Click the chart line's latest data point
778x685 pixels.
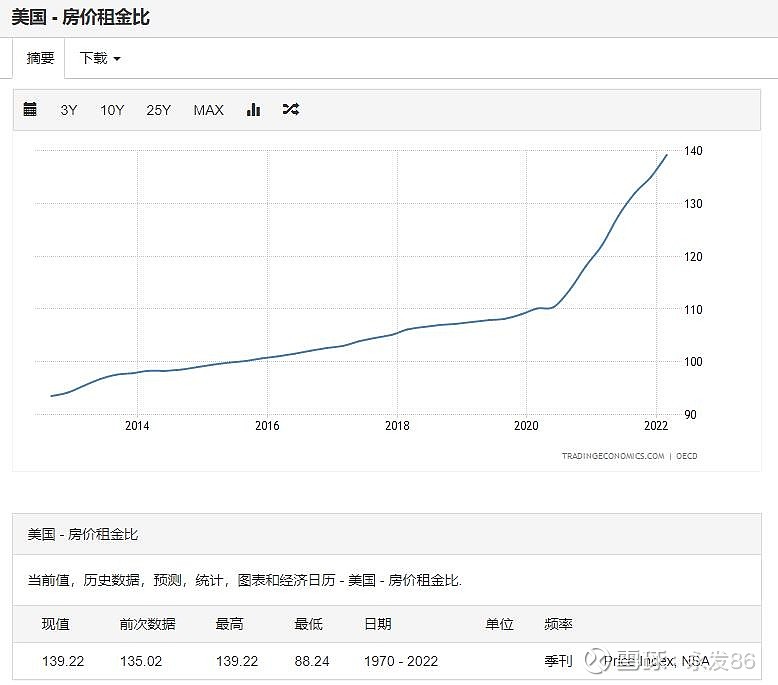click(666, 155)
